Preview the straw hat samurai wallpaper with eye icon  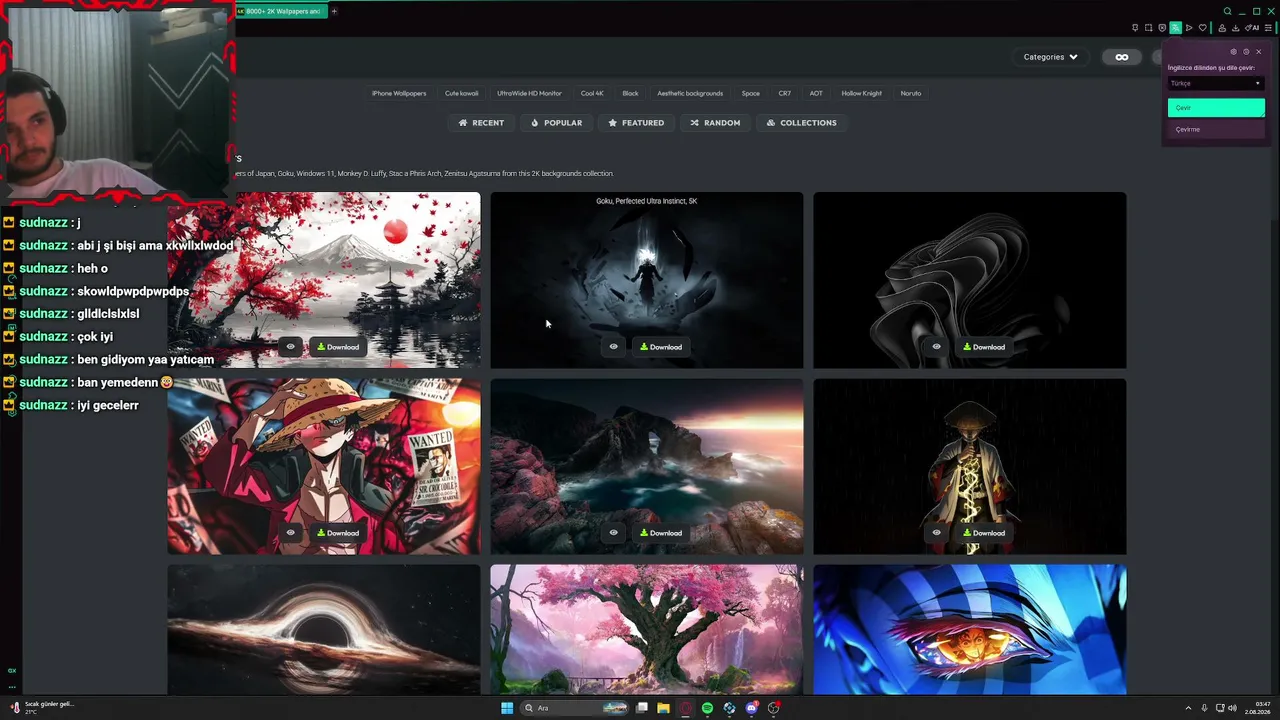[937, 533]
